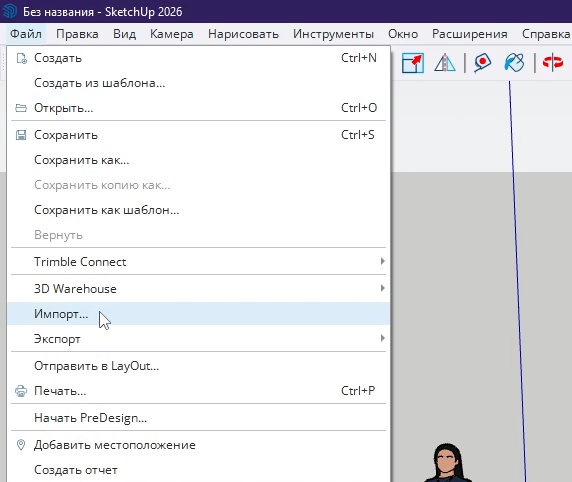Click the SketchUp logo in title bar
The height and width of the screenshot is (482, 572).
click(10, 11)
